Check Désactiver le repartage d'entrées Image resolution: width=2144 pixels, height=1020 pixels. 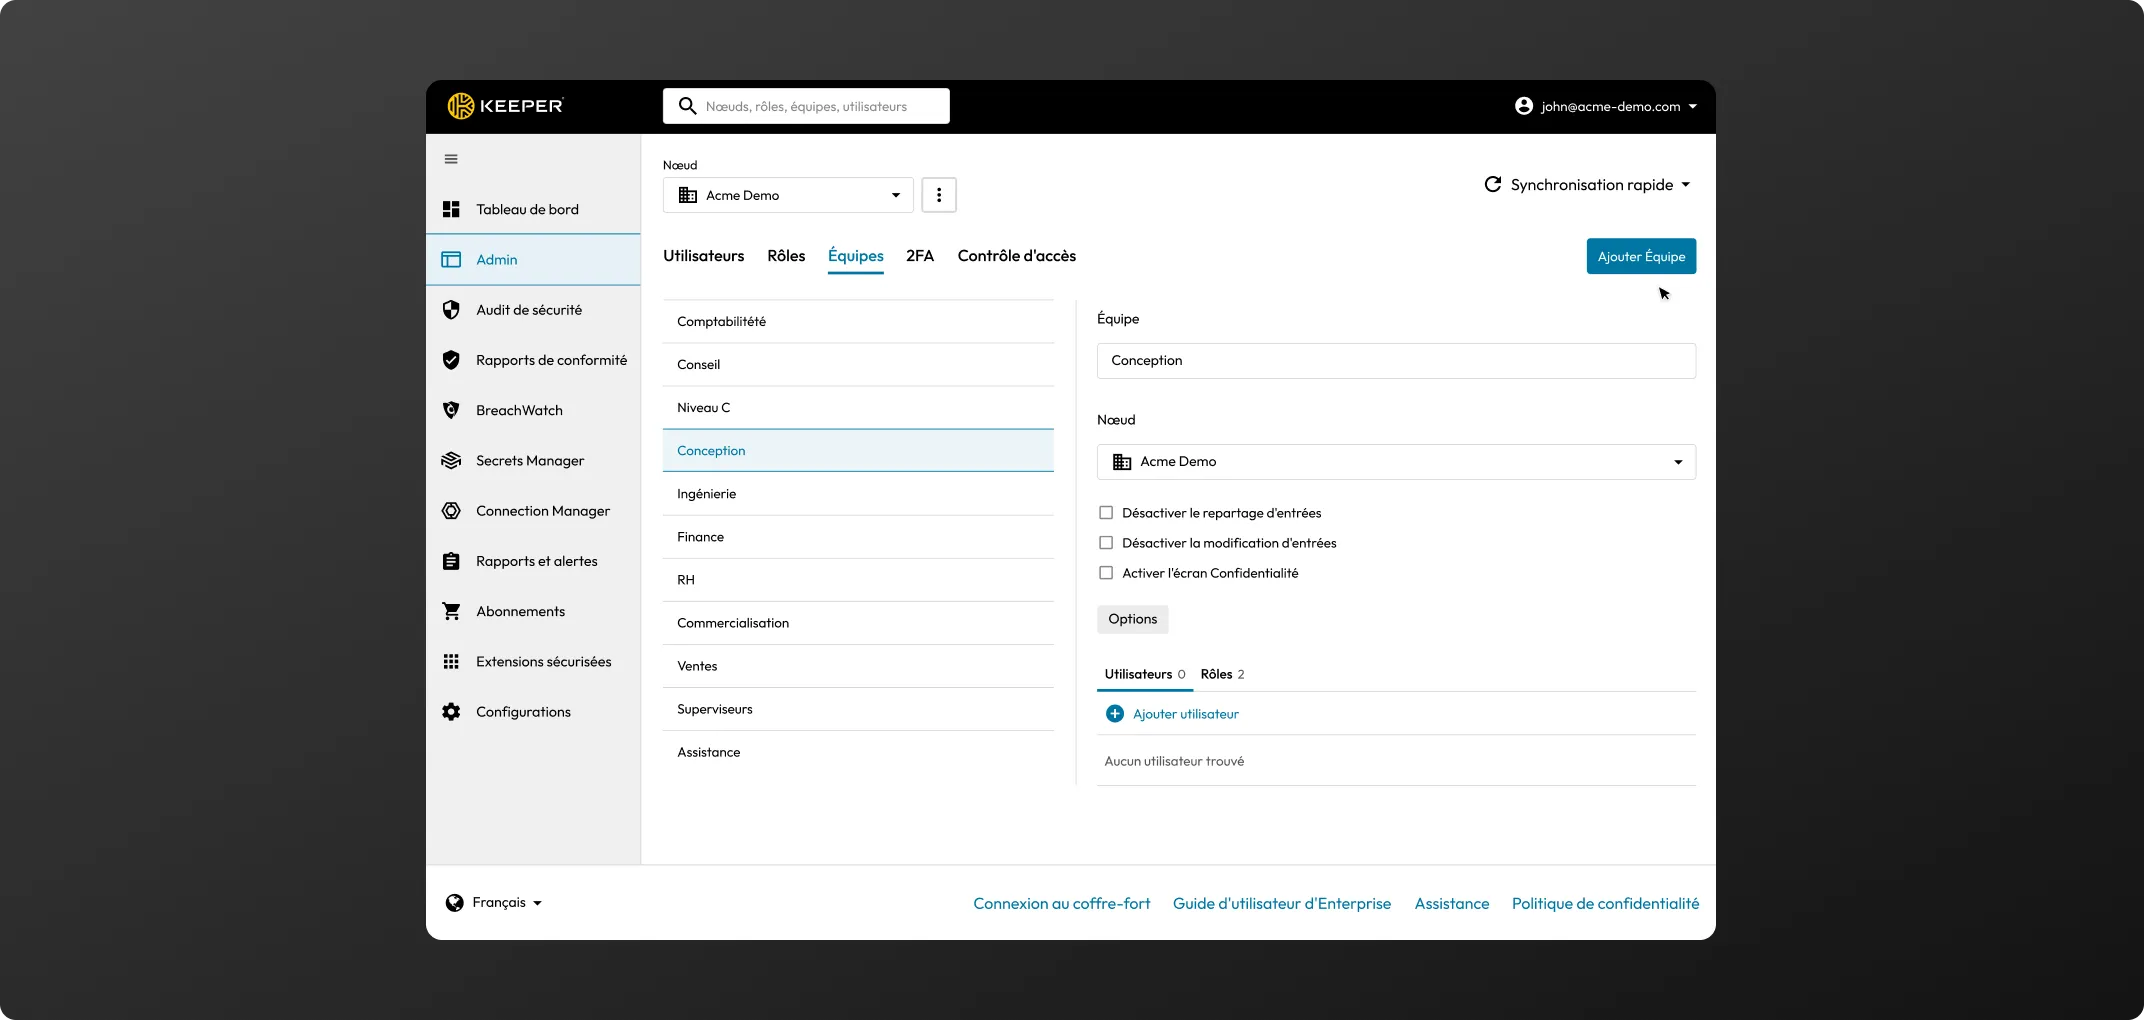coord(1106,513)
